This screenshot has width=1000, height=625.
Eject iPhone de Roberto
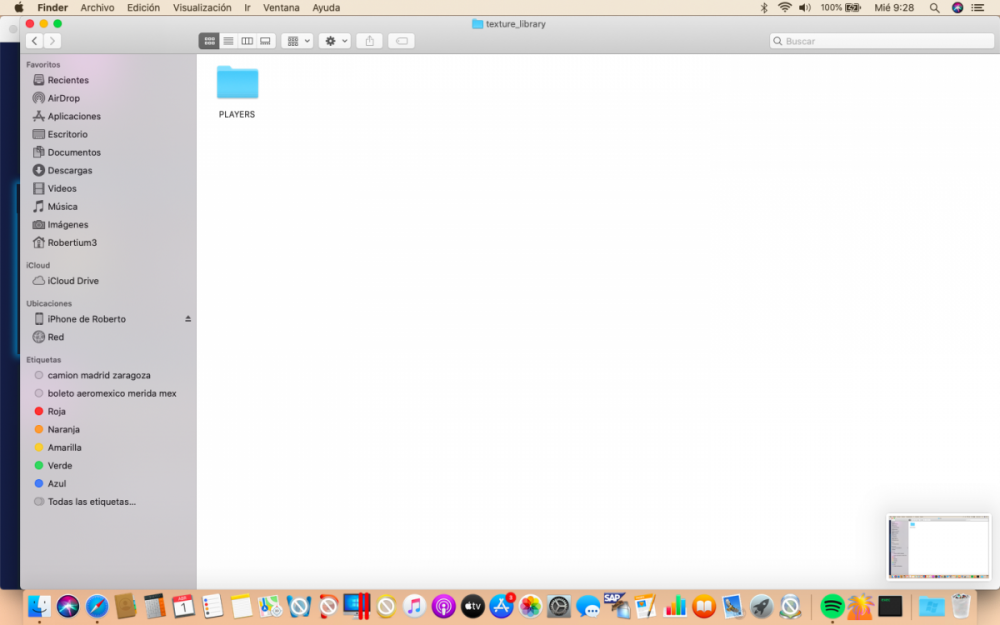(x=188, y=319)
